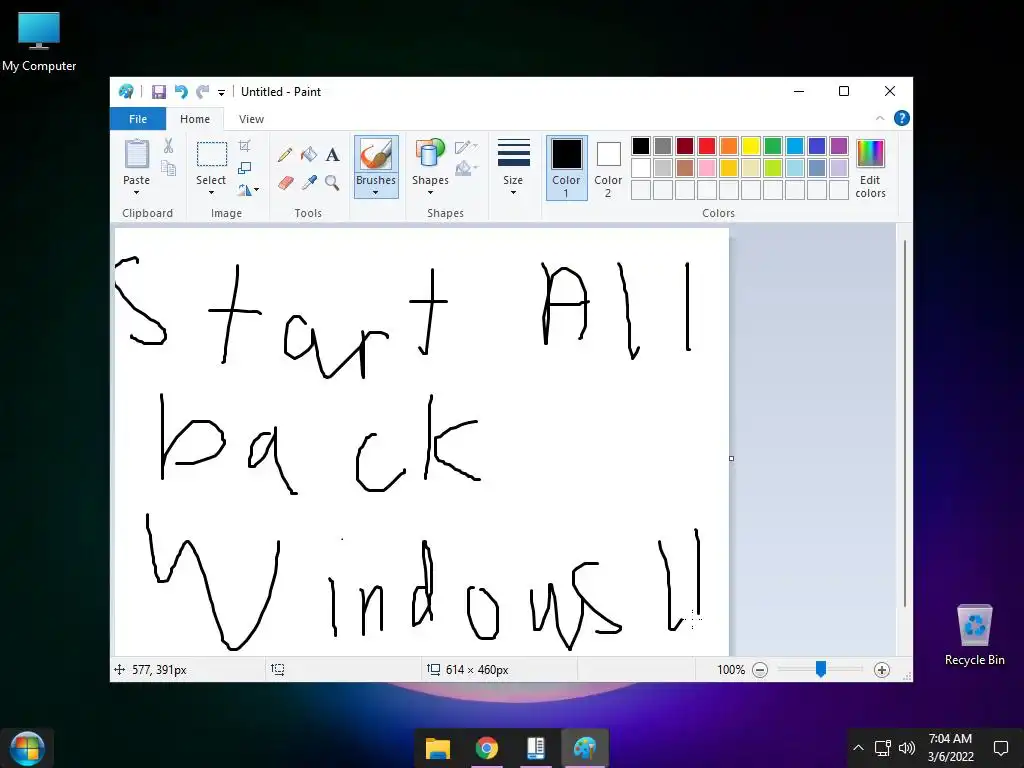
Task: Click the Undo arrow icon
Action: point(181,91)
